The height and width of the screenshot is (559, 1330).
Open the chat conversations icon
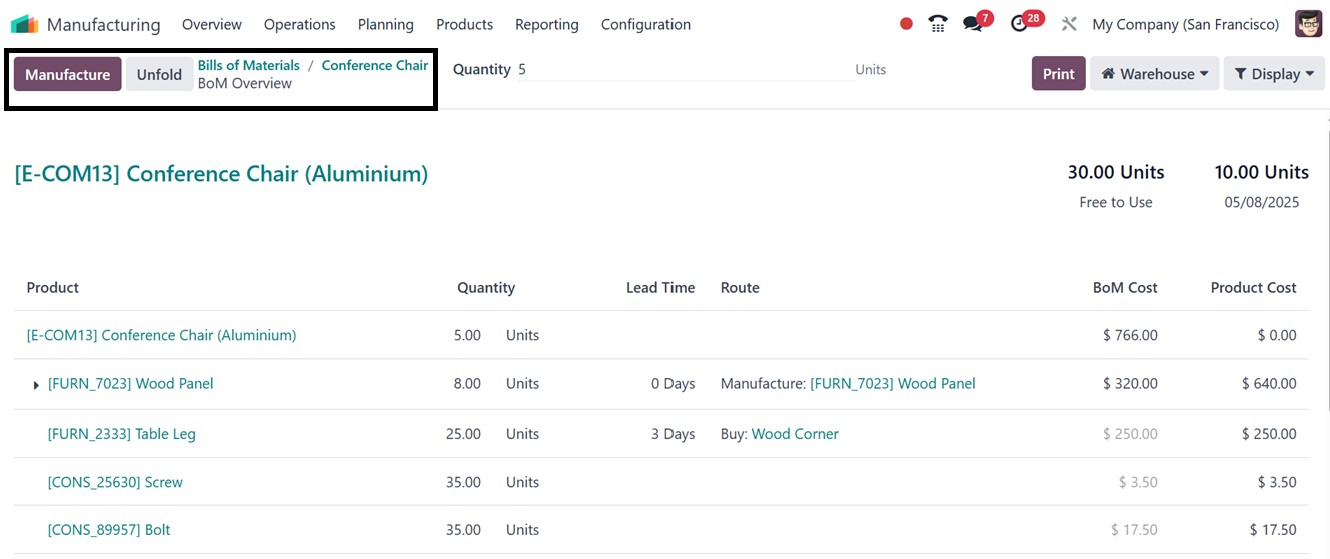click(x=973, y=24)
